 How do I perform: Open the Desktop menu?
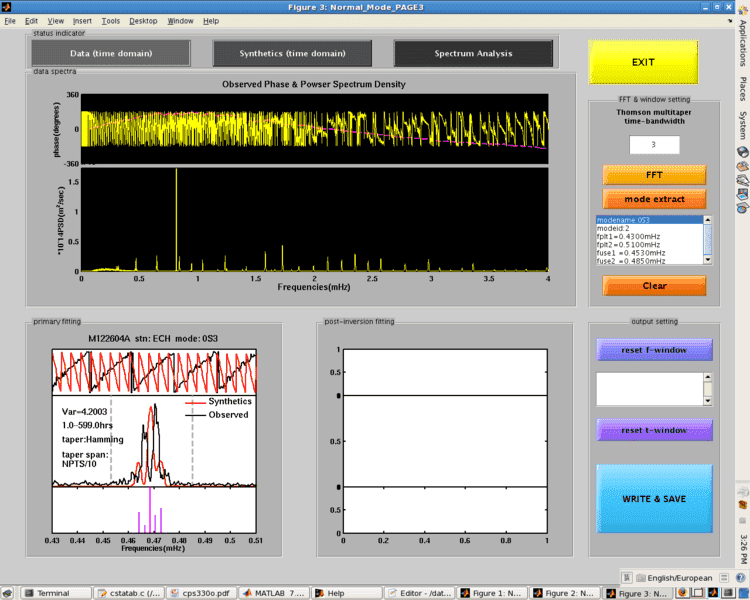click(x=143, y=21)
